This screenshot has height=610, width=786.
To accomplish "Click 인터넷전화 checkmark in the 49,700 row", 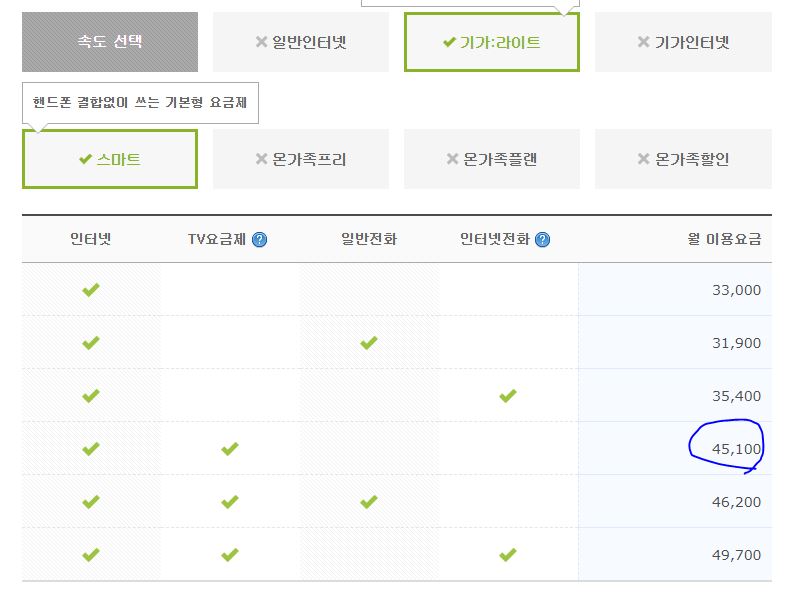I will (x=508, y=554).
